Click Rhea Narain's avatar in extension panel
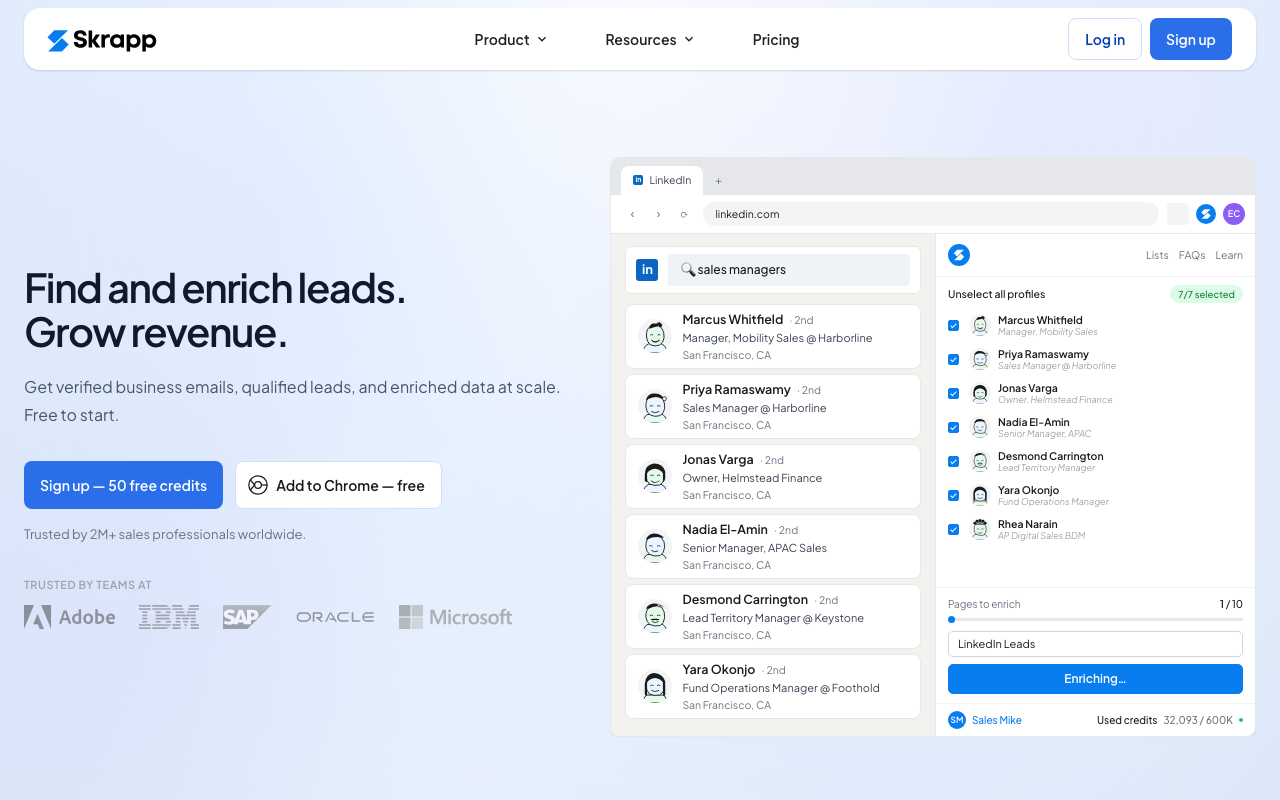The height and width of the screenshot is (800, 1280). tap(980, 529)
